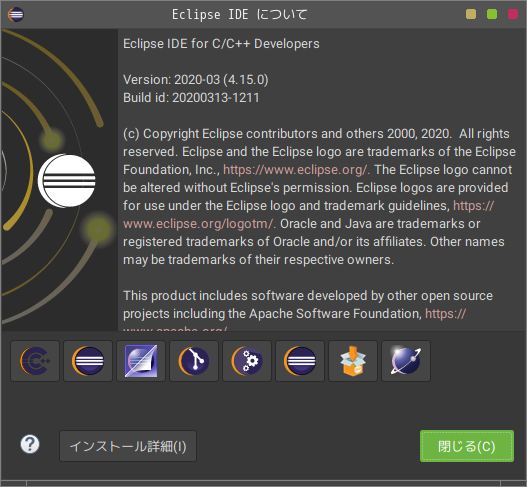The width and height of the screenshot is (527, 487).
Task: Close the window with red button
Action: [513, 14]
